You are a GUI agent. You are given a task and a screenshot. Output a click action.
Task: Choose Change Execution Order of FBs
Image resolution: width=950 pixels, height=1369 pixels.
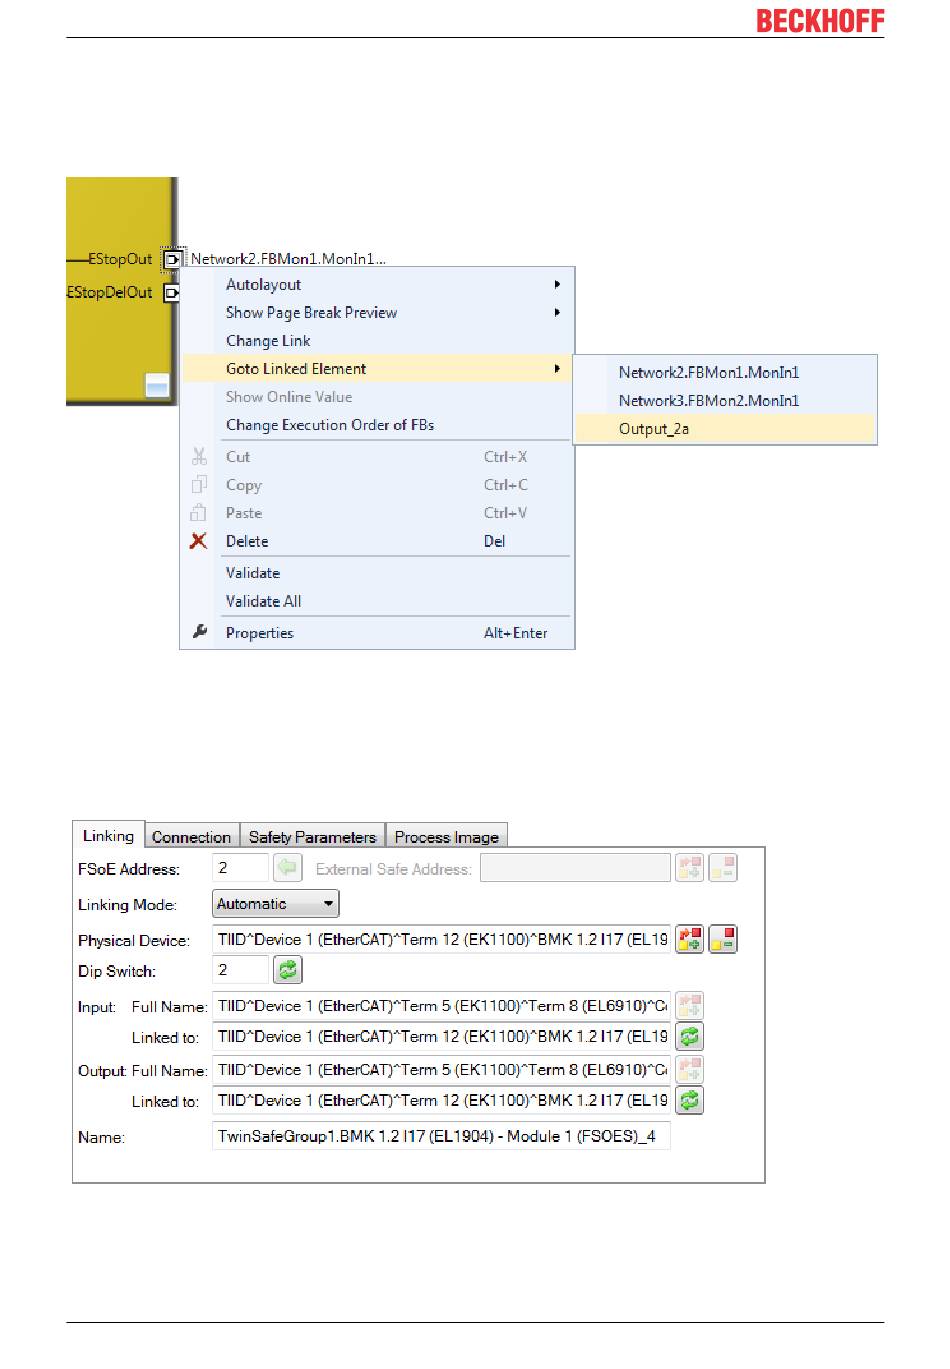pos(378,425)
